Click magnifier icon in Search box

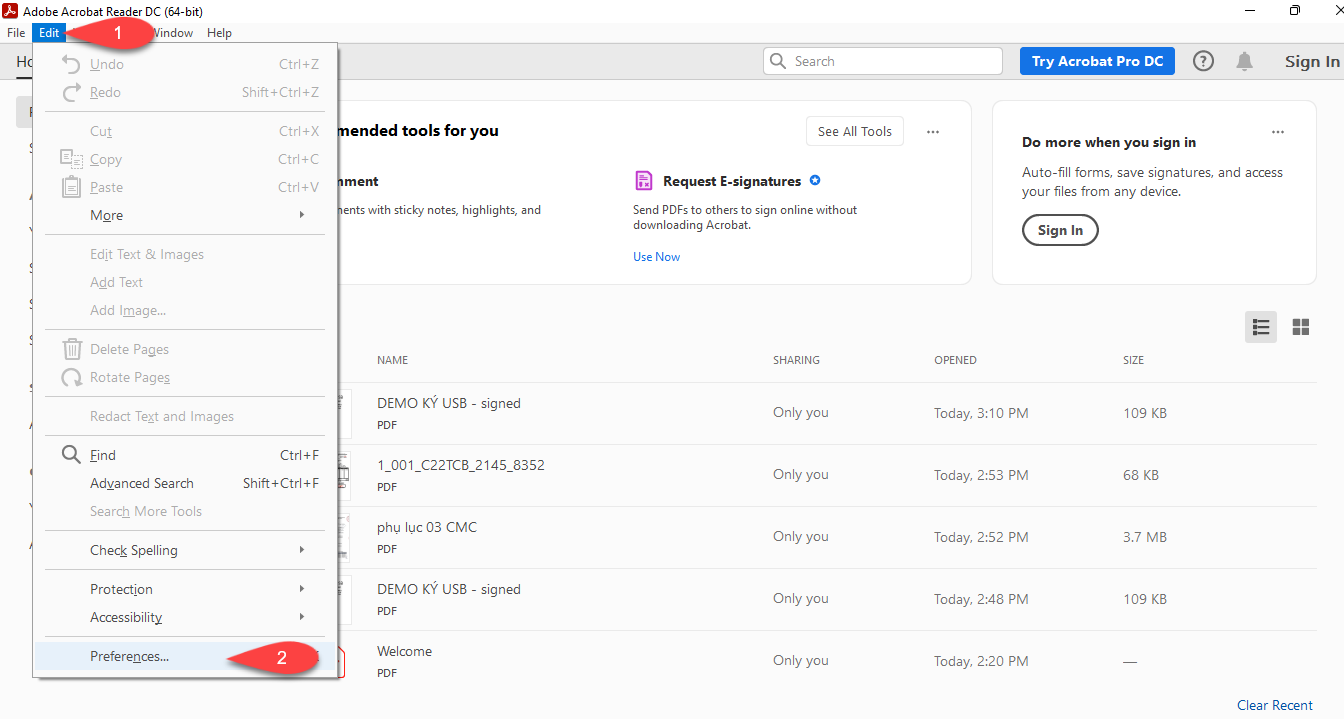[x=779, y=61]
